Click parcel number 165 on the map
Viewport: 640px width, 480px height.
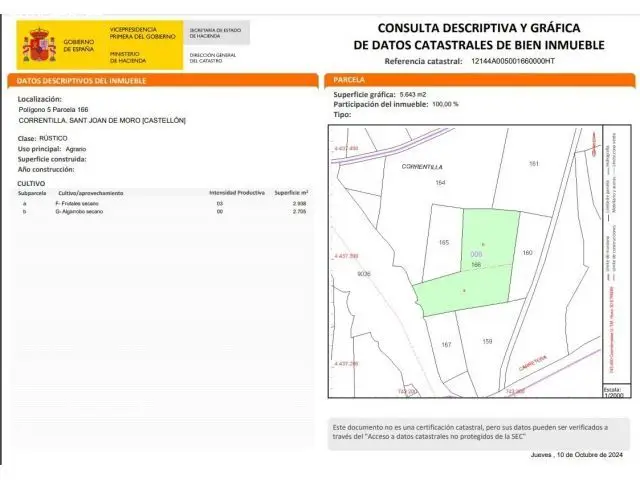click(444, 242)
